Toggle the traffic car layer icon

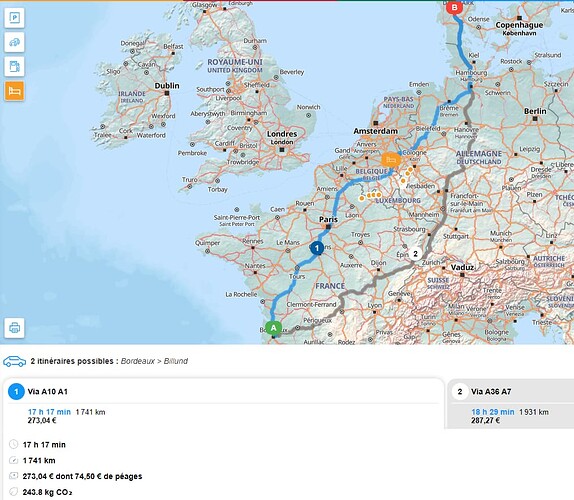coord(14,42)
